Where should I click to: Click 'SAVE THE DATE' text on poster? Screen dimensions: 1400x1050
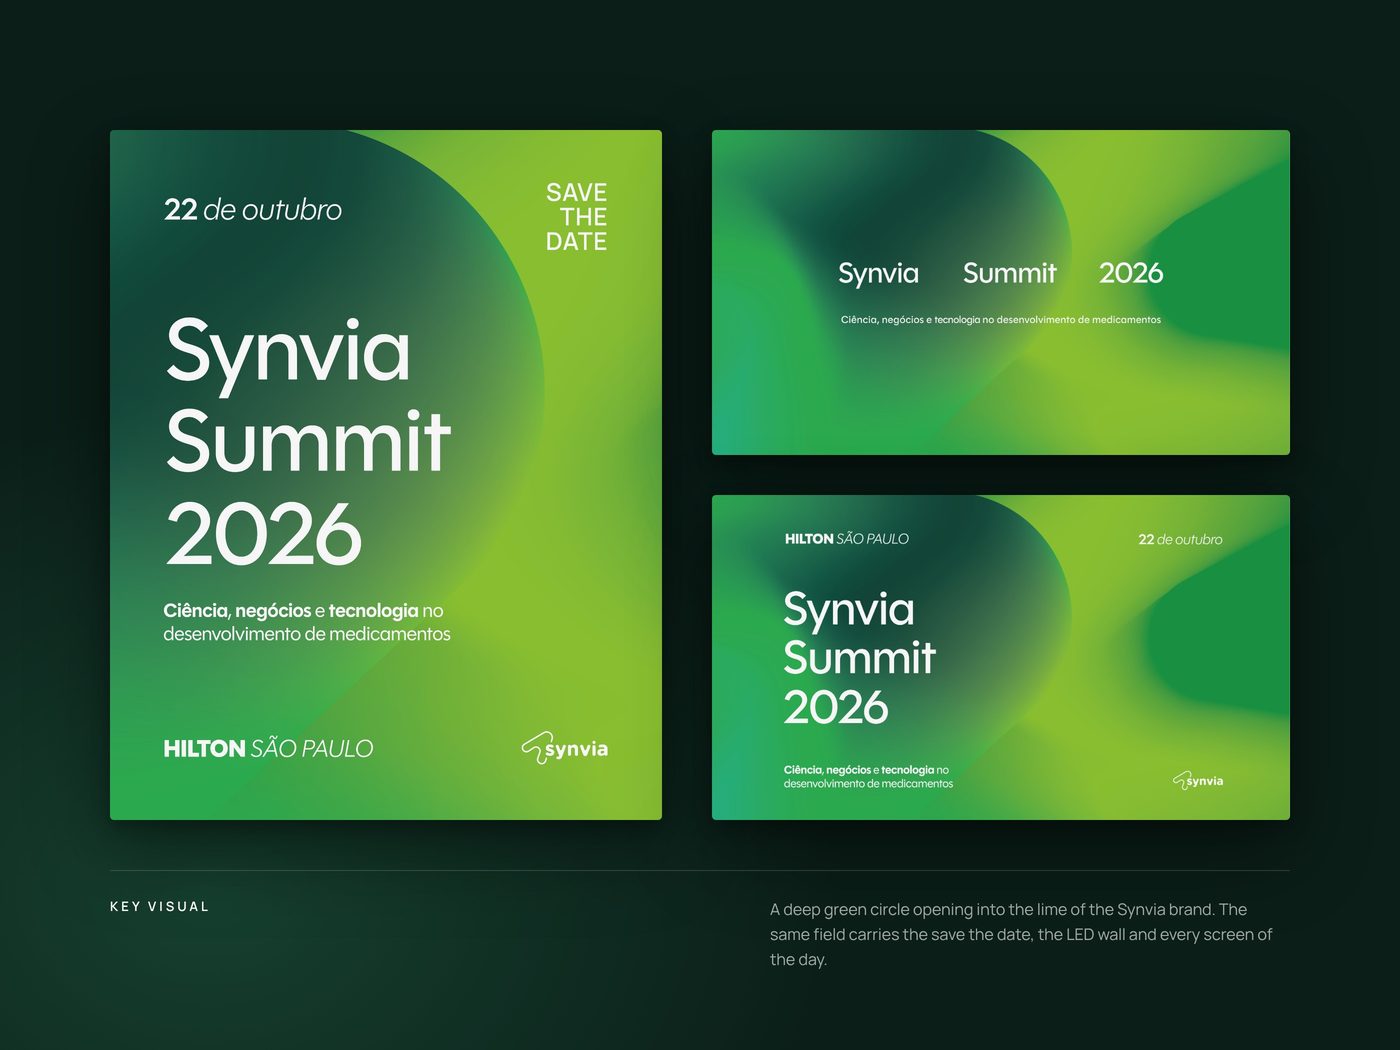[576, 217]
